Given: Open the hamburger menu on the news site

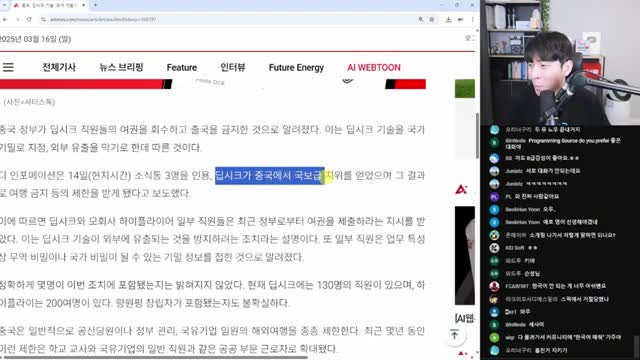Looking at the screenshot, I should pos(8,67).
